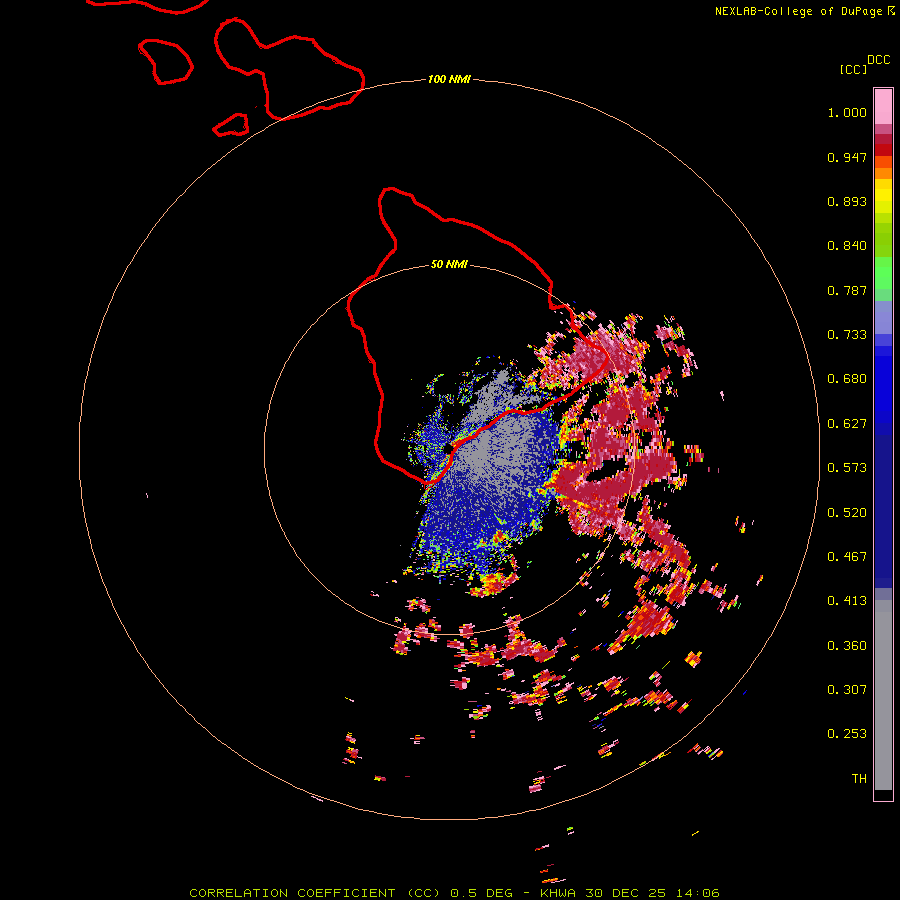The width and height of the screenshot is (900, 900).
Task: Click the 0.360 color scale value
Action: (847, 646)
